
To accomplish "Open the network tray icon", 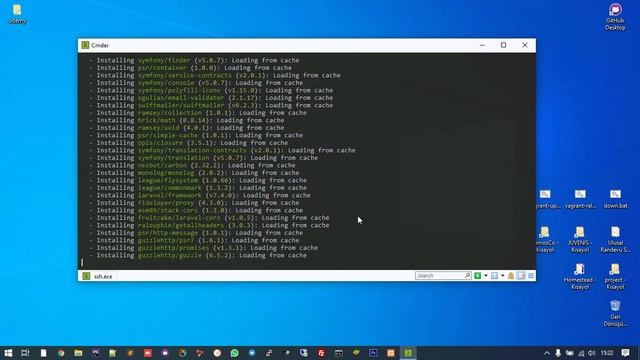I will tap(581, 353).
